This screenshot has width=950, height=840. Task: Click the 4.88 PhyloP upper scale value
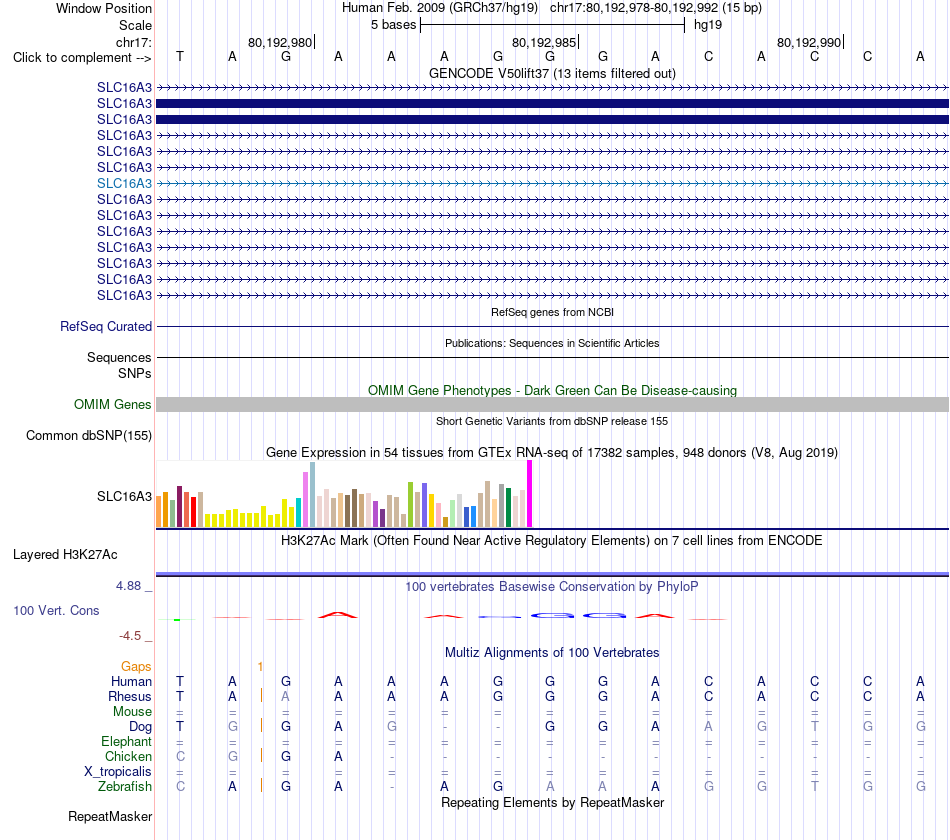(x=128, y=586)
